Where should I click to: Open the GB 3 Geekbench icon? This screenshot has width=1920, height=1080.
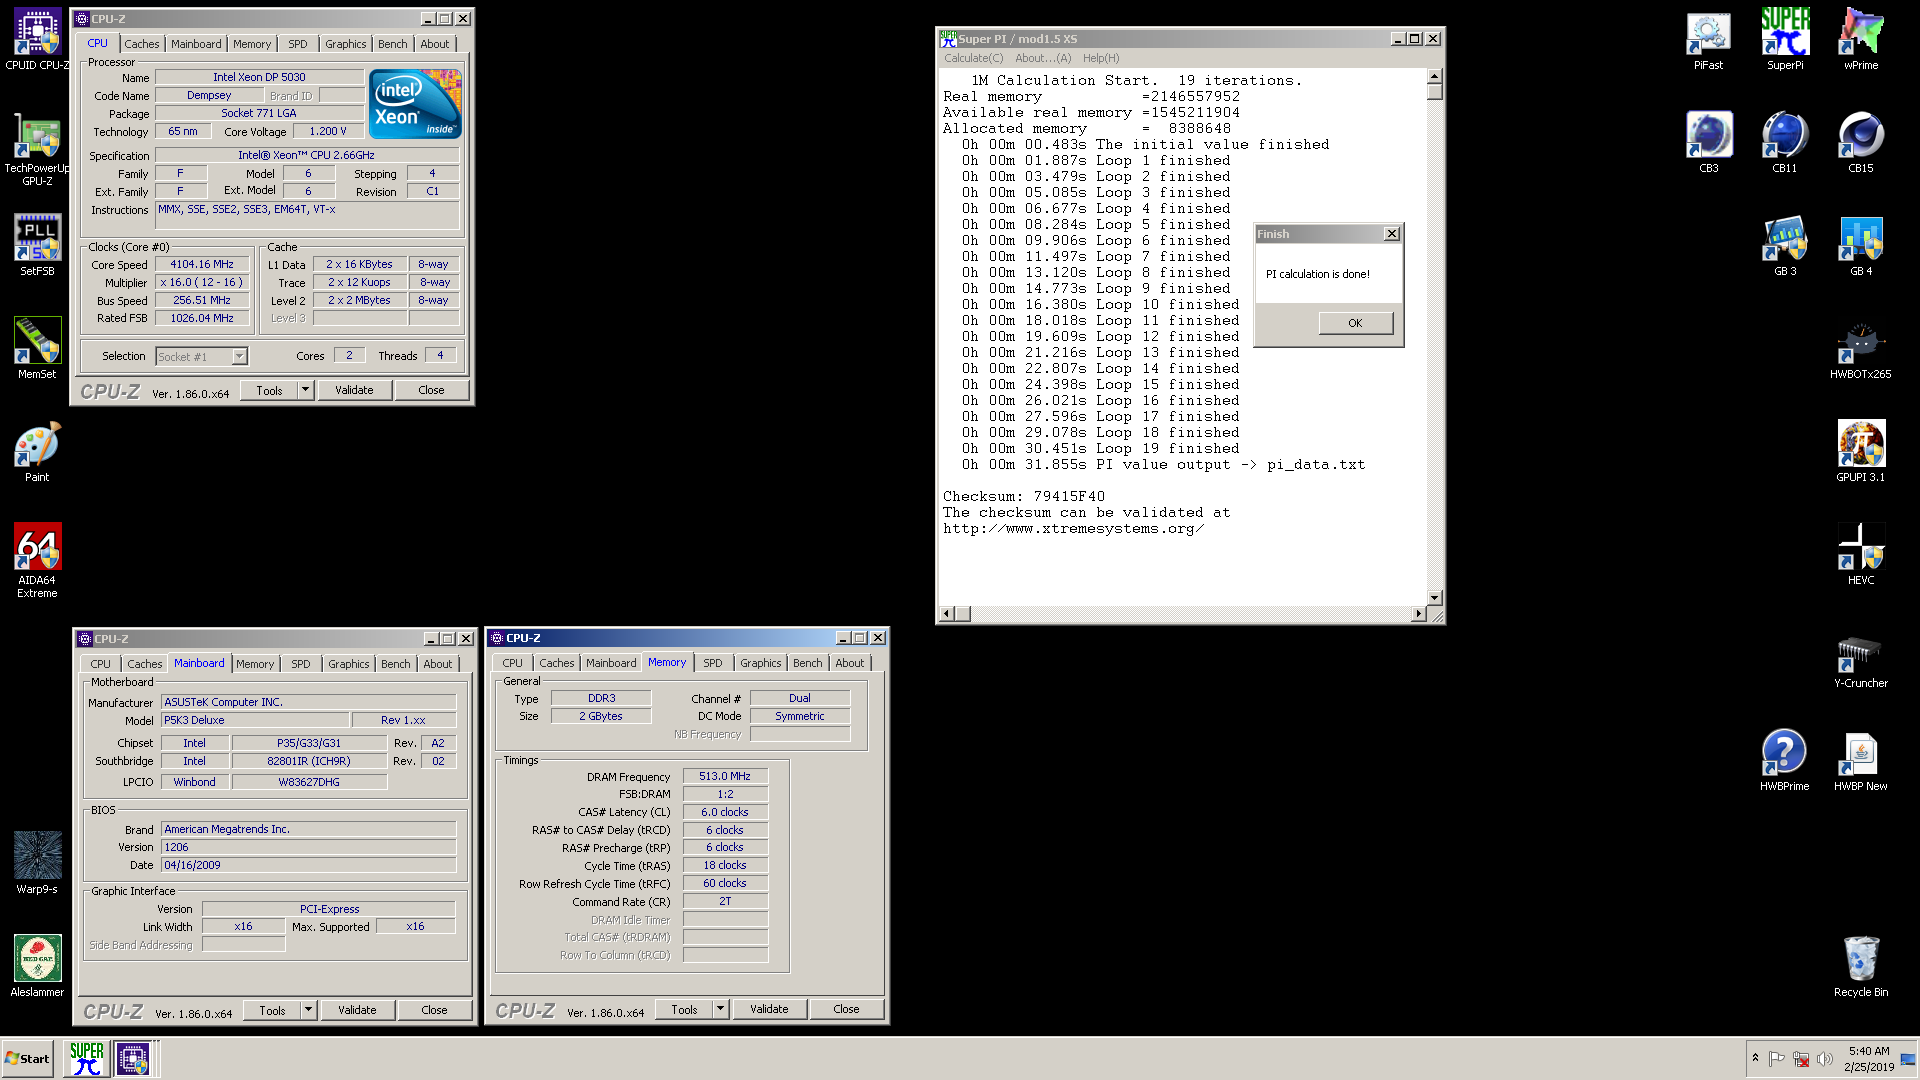tap(1784, 246)
